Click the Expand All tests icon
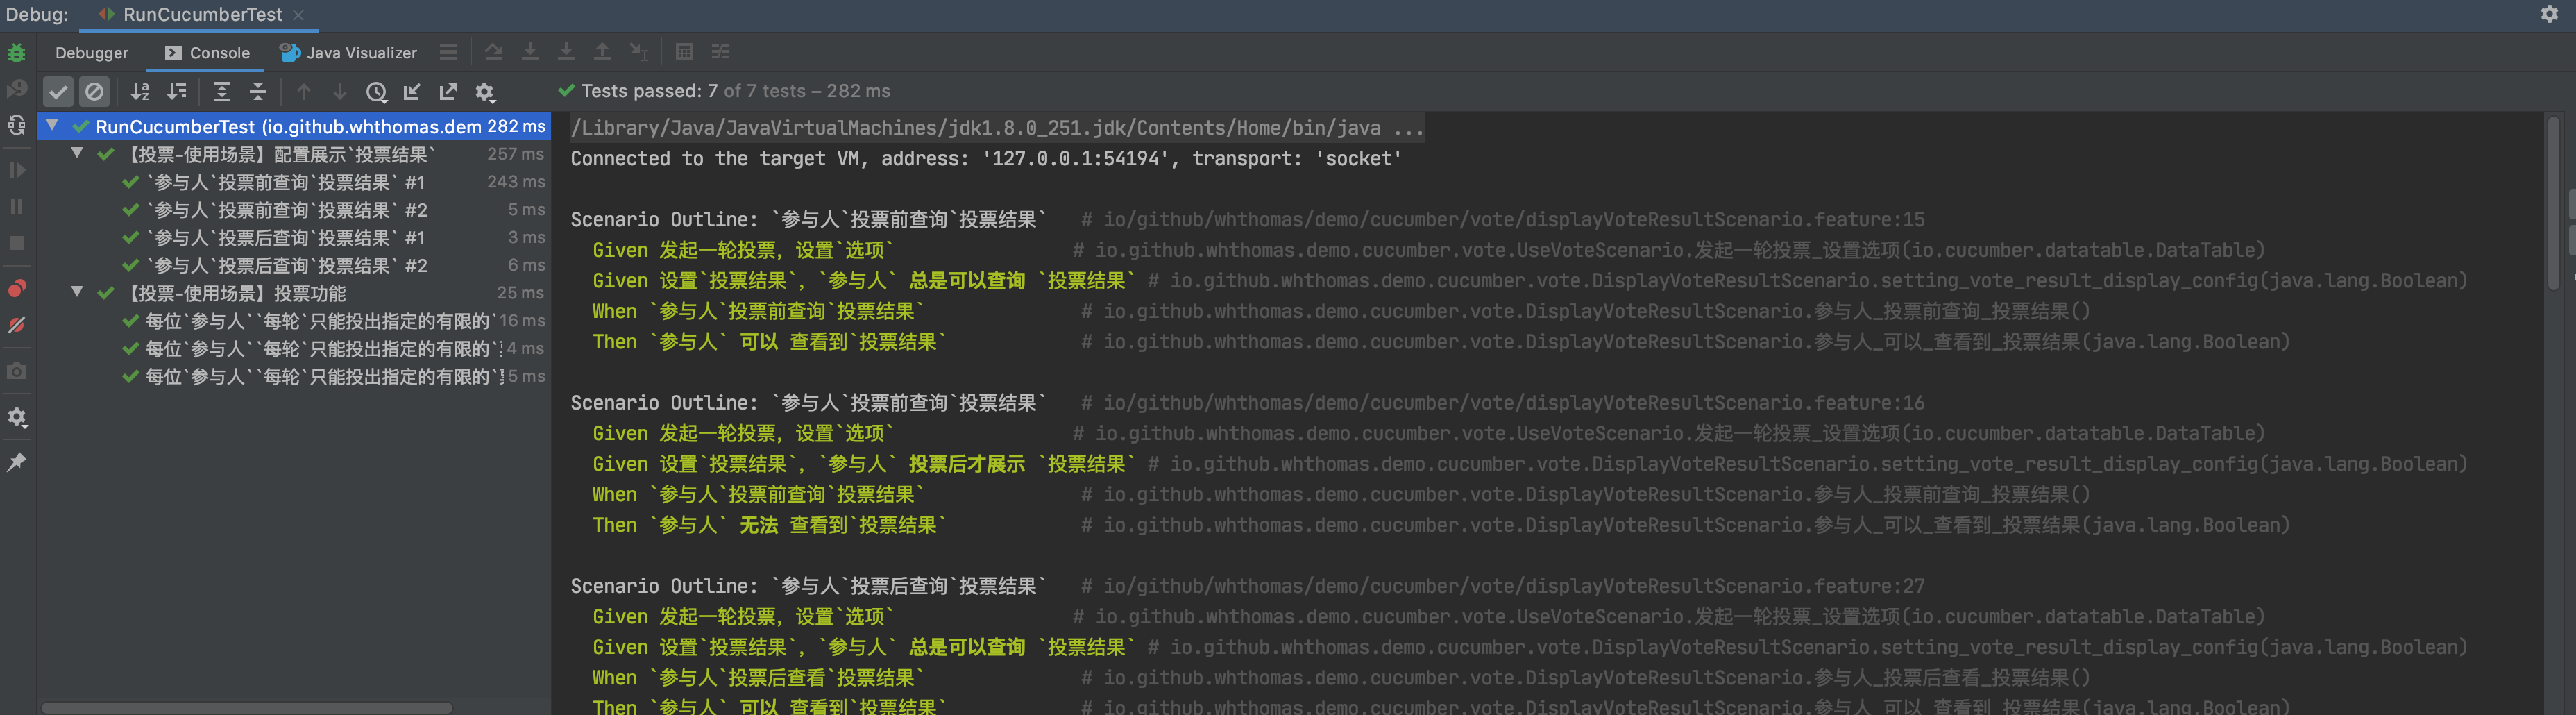The image size is (2576, 715). tap(222, 92)
